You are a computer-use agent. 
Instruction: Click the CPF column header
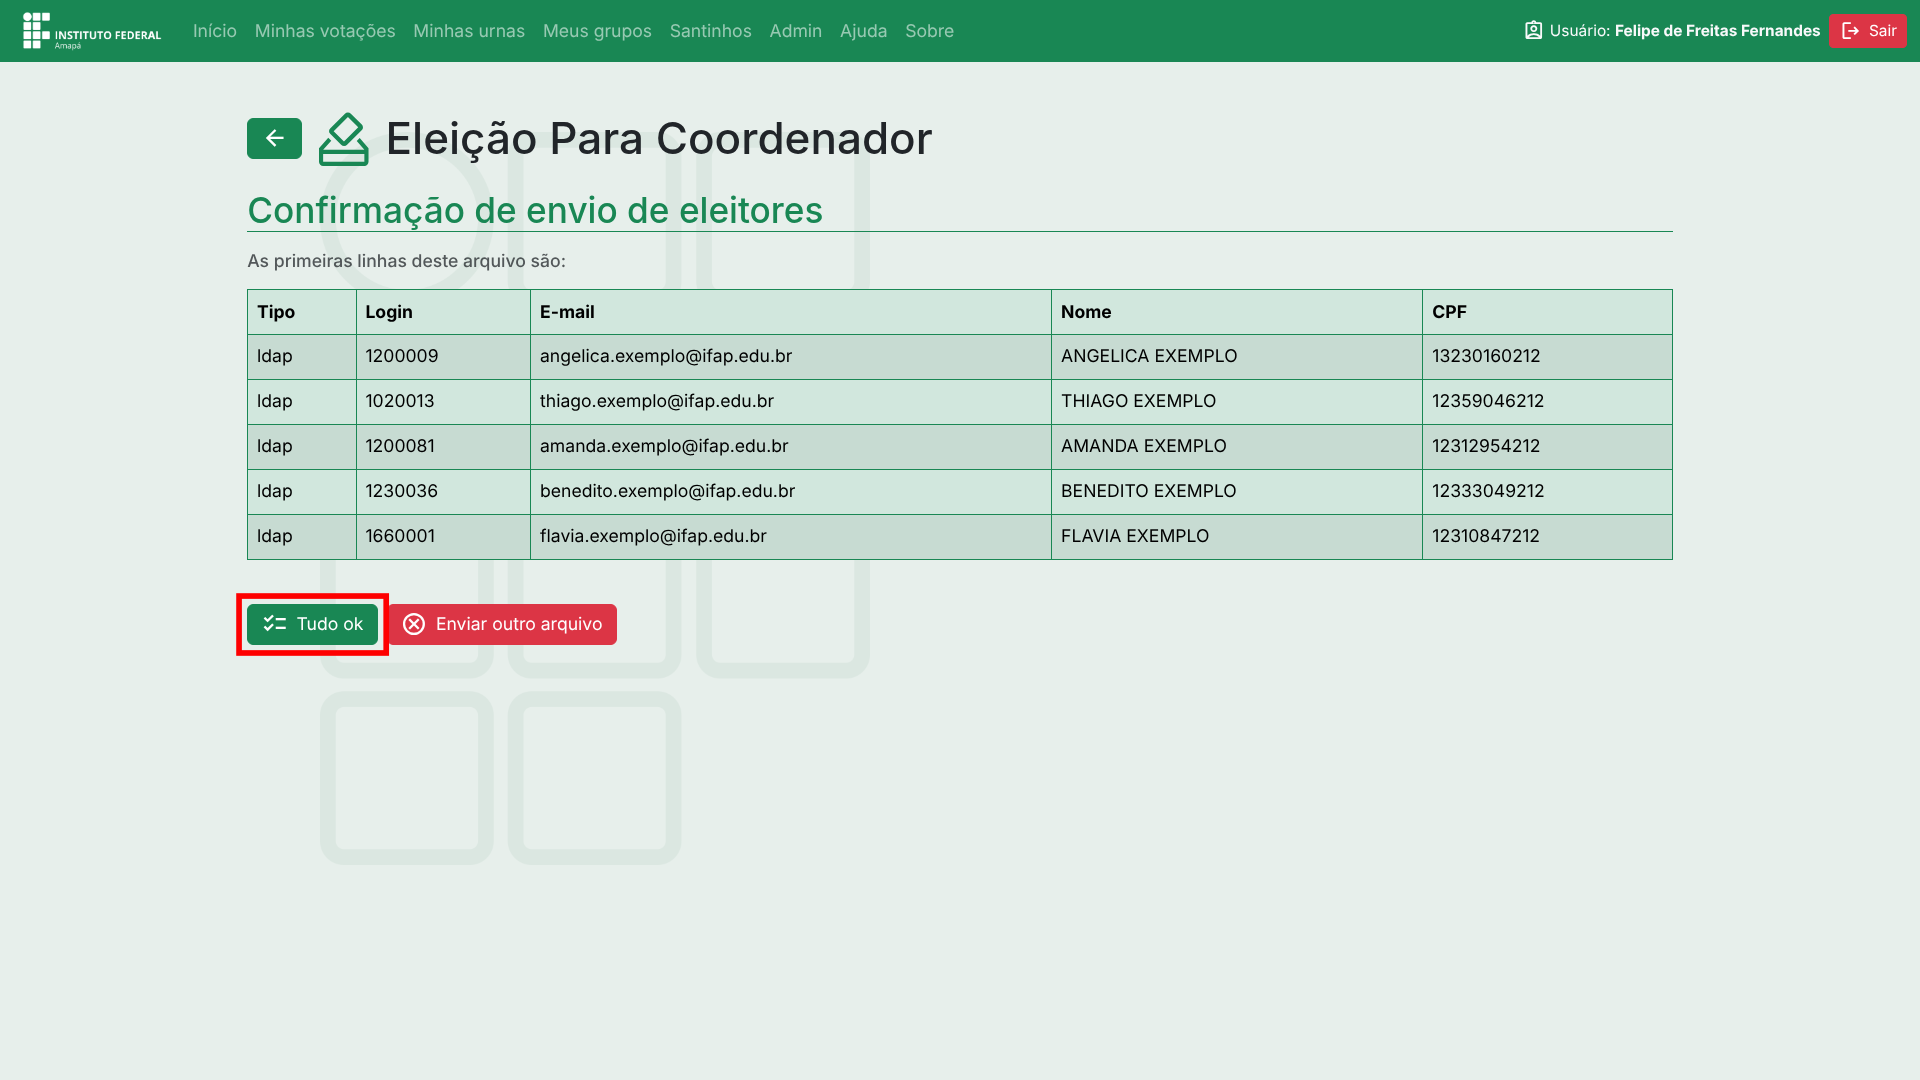click(x=1449, y=312)
